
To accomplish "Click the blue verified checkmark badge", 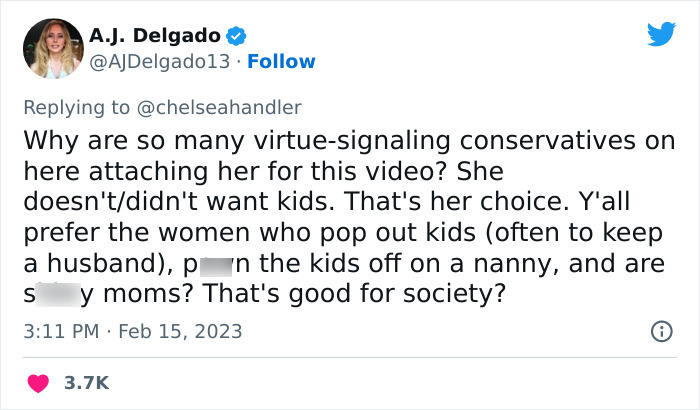I will pyautogui.click(x=236, y=36).
